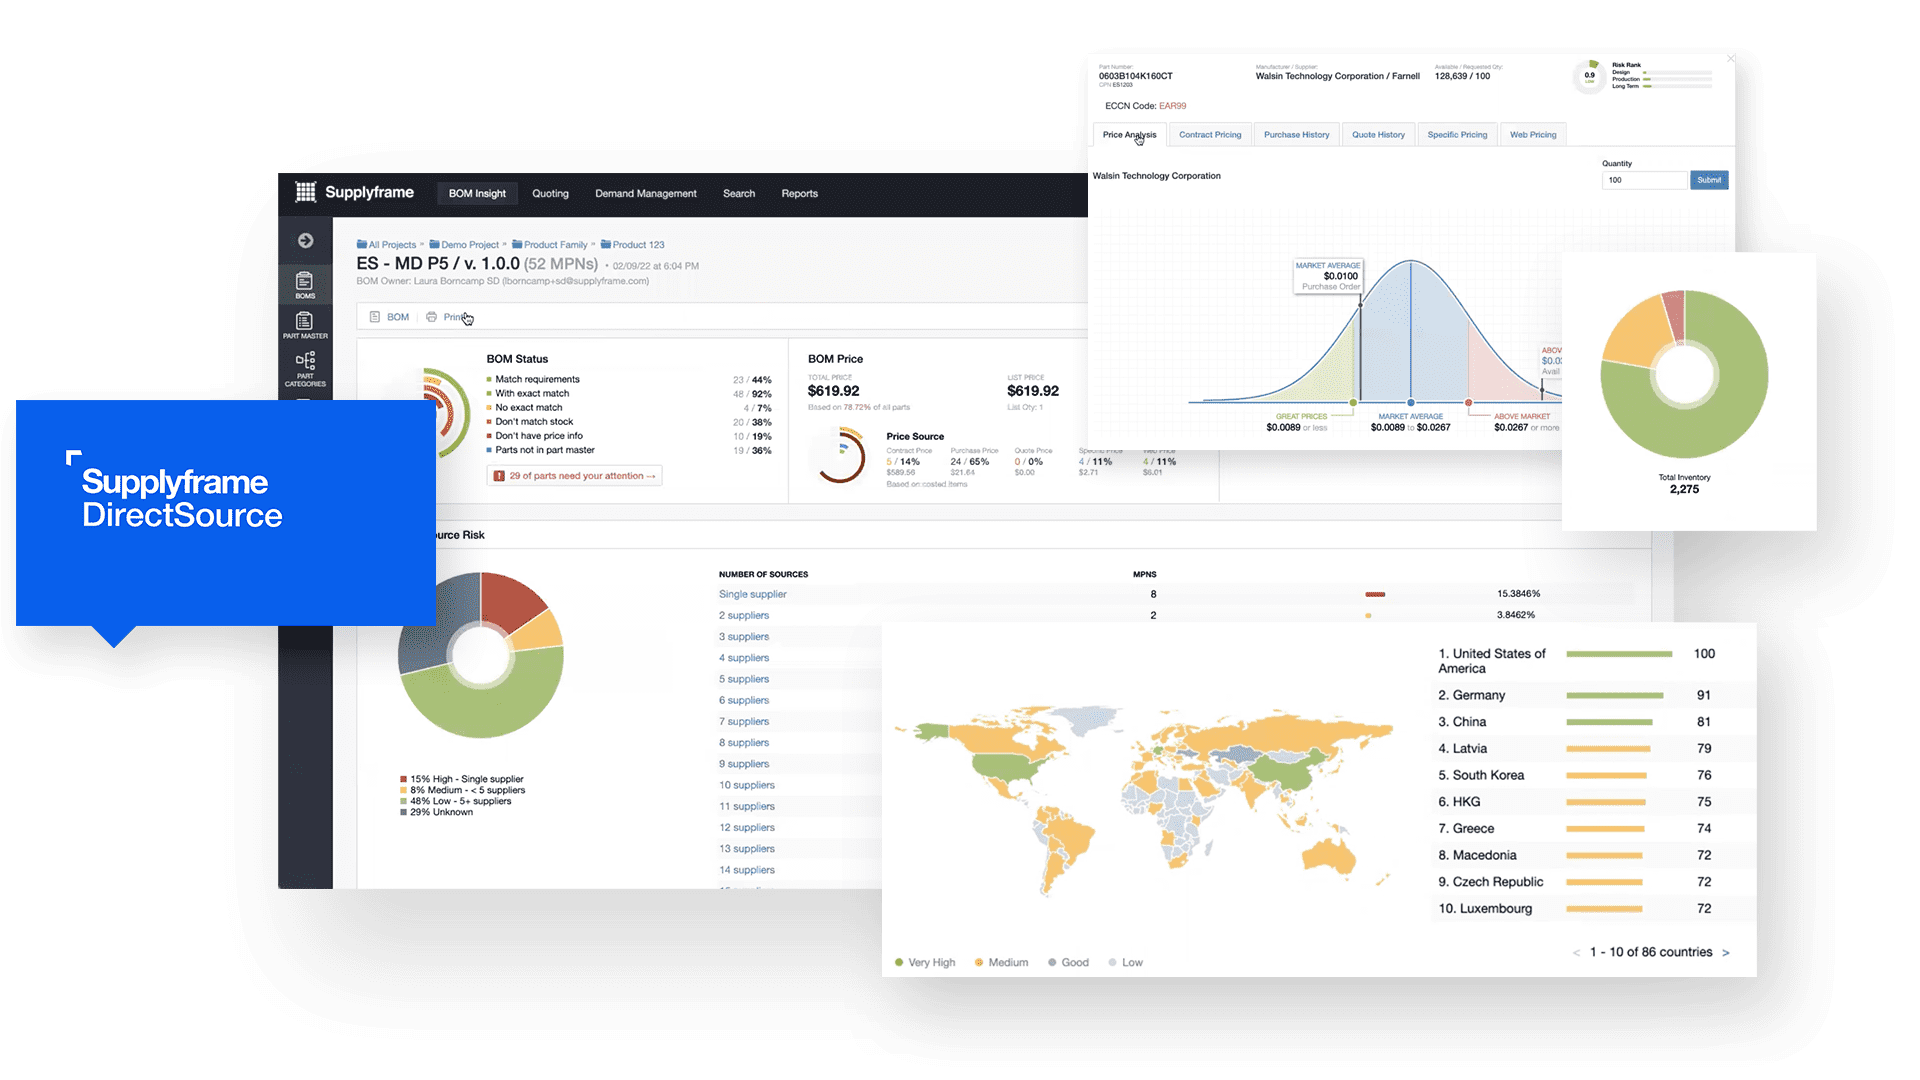The height and width of the screenshot is (1080, 1920).
Task: Click the red High segment of Source Risk pie
Action: point(507,601)
